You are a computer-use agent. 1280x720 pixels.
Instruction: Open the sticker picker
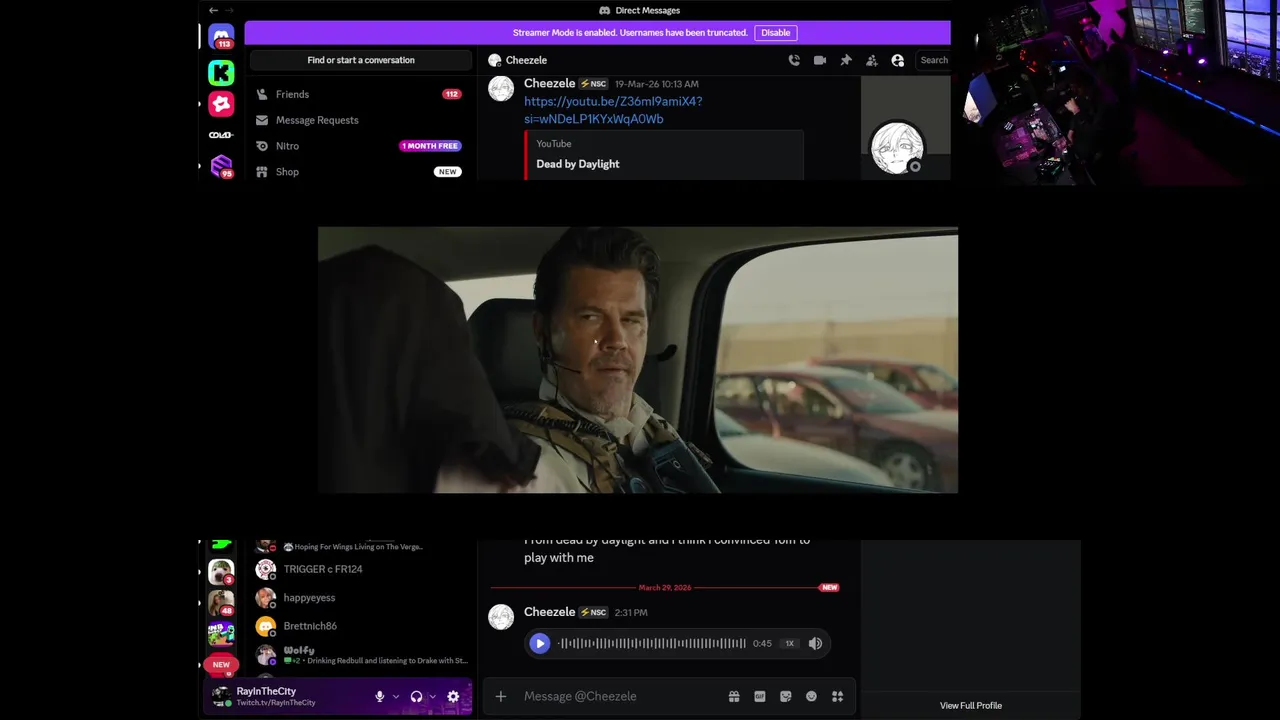click(786, 696)
